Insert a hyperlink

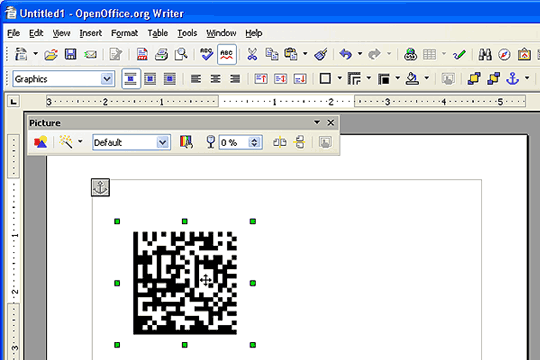click(410, 54)
